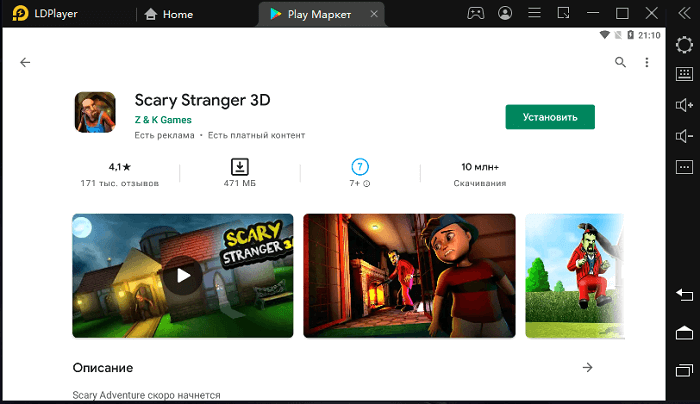Screen dimensions: 700x404
Task: Click the multi-window resize icon in title bar
Action: coord(563,13)
